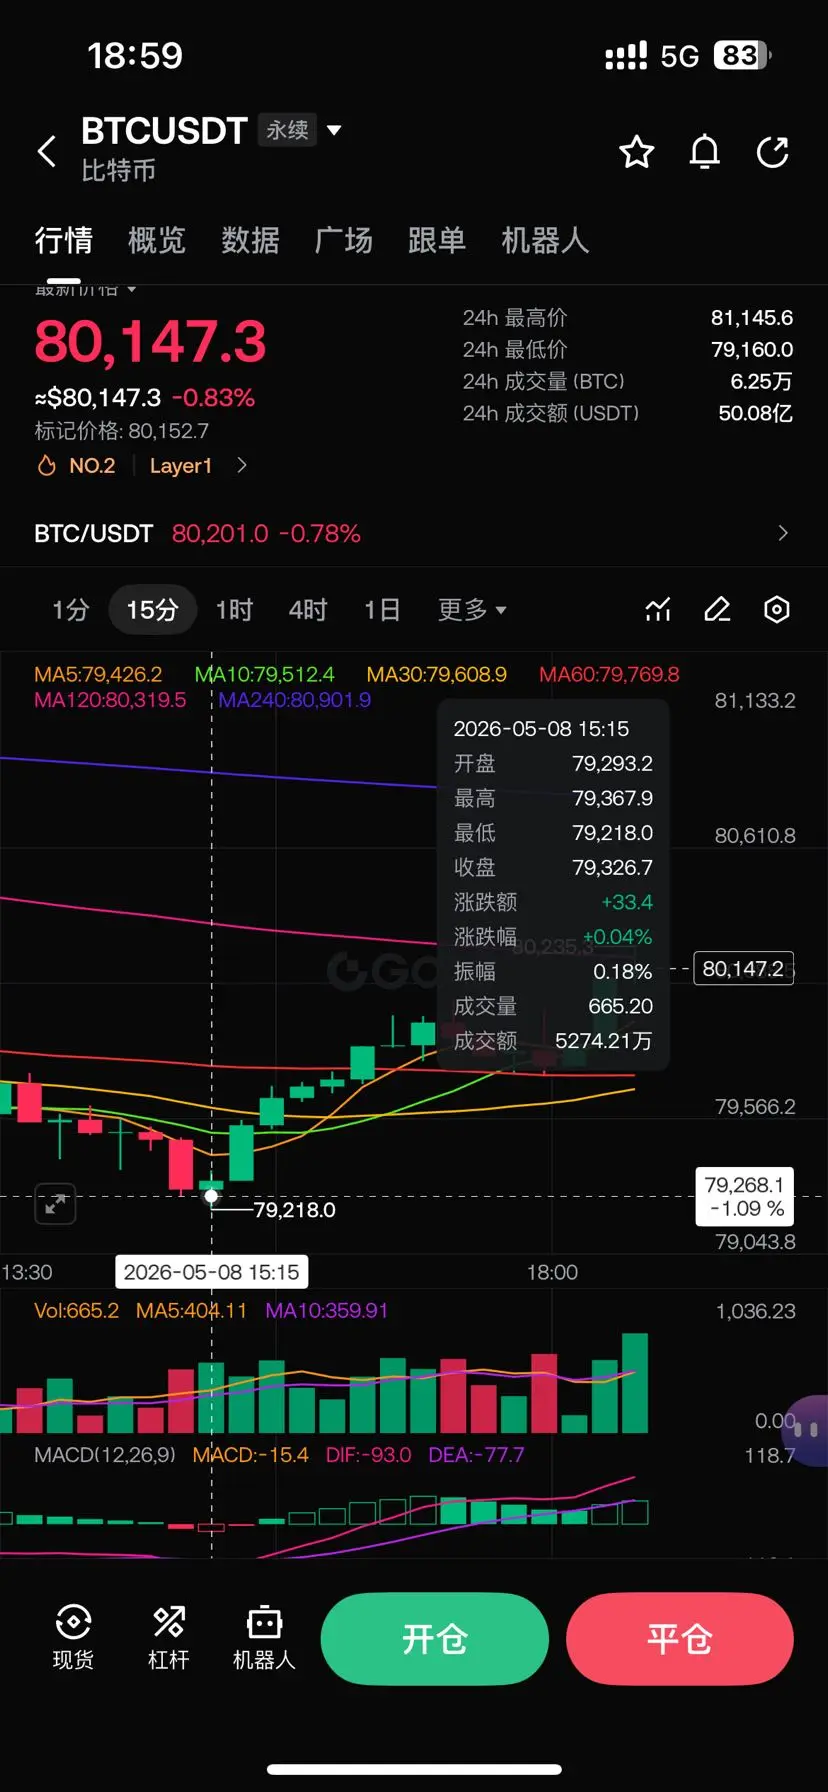Viewport: 828px width, 1792px height.
Task: Add BTCUSDT to favorites with star icon
Action: point(637,152)
